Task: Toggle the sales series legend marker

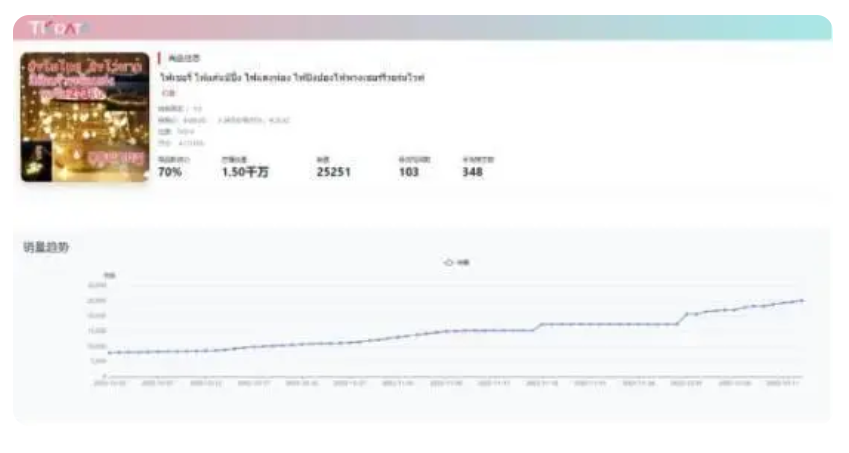Action: click(x=448, y=262)
